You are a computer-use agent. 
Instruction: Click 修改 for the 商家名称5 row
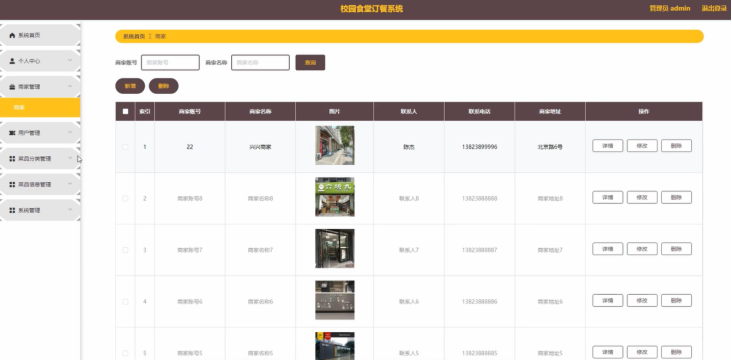(x=642, y=352)
